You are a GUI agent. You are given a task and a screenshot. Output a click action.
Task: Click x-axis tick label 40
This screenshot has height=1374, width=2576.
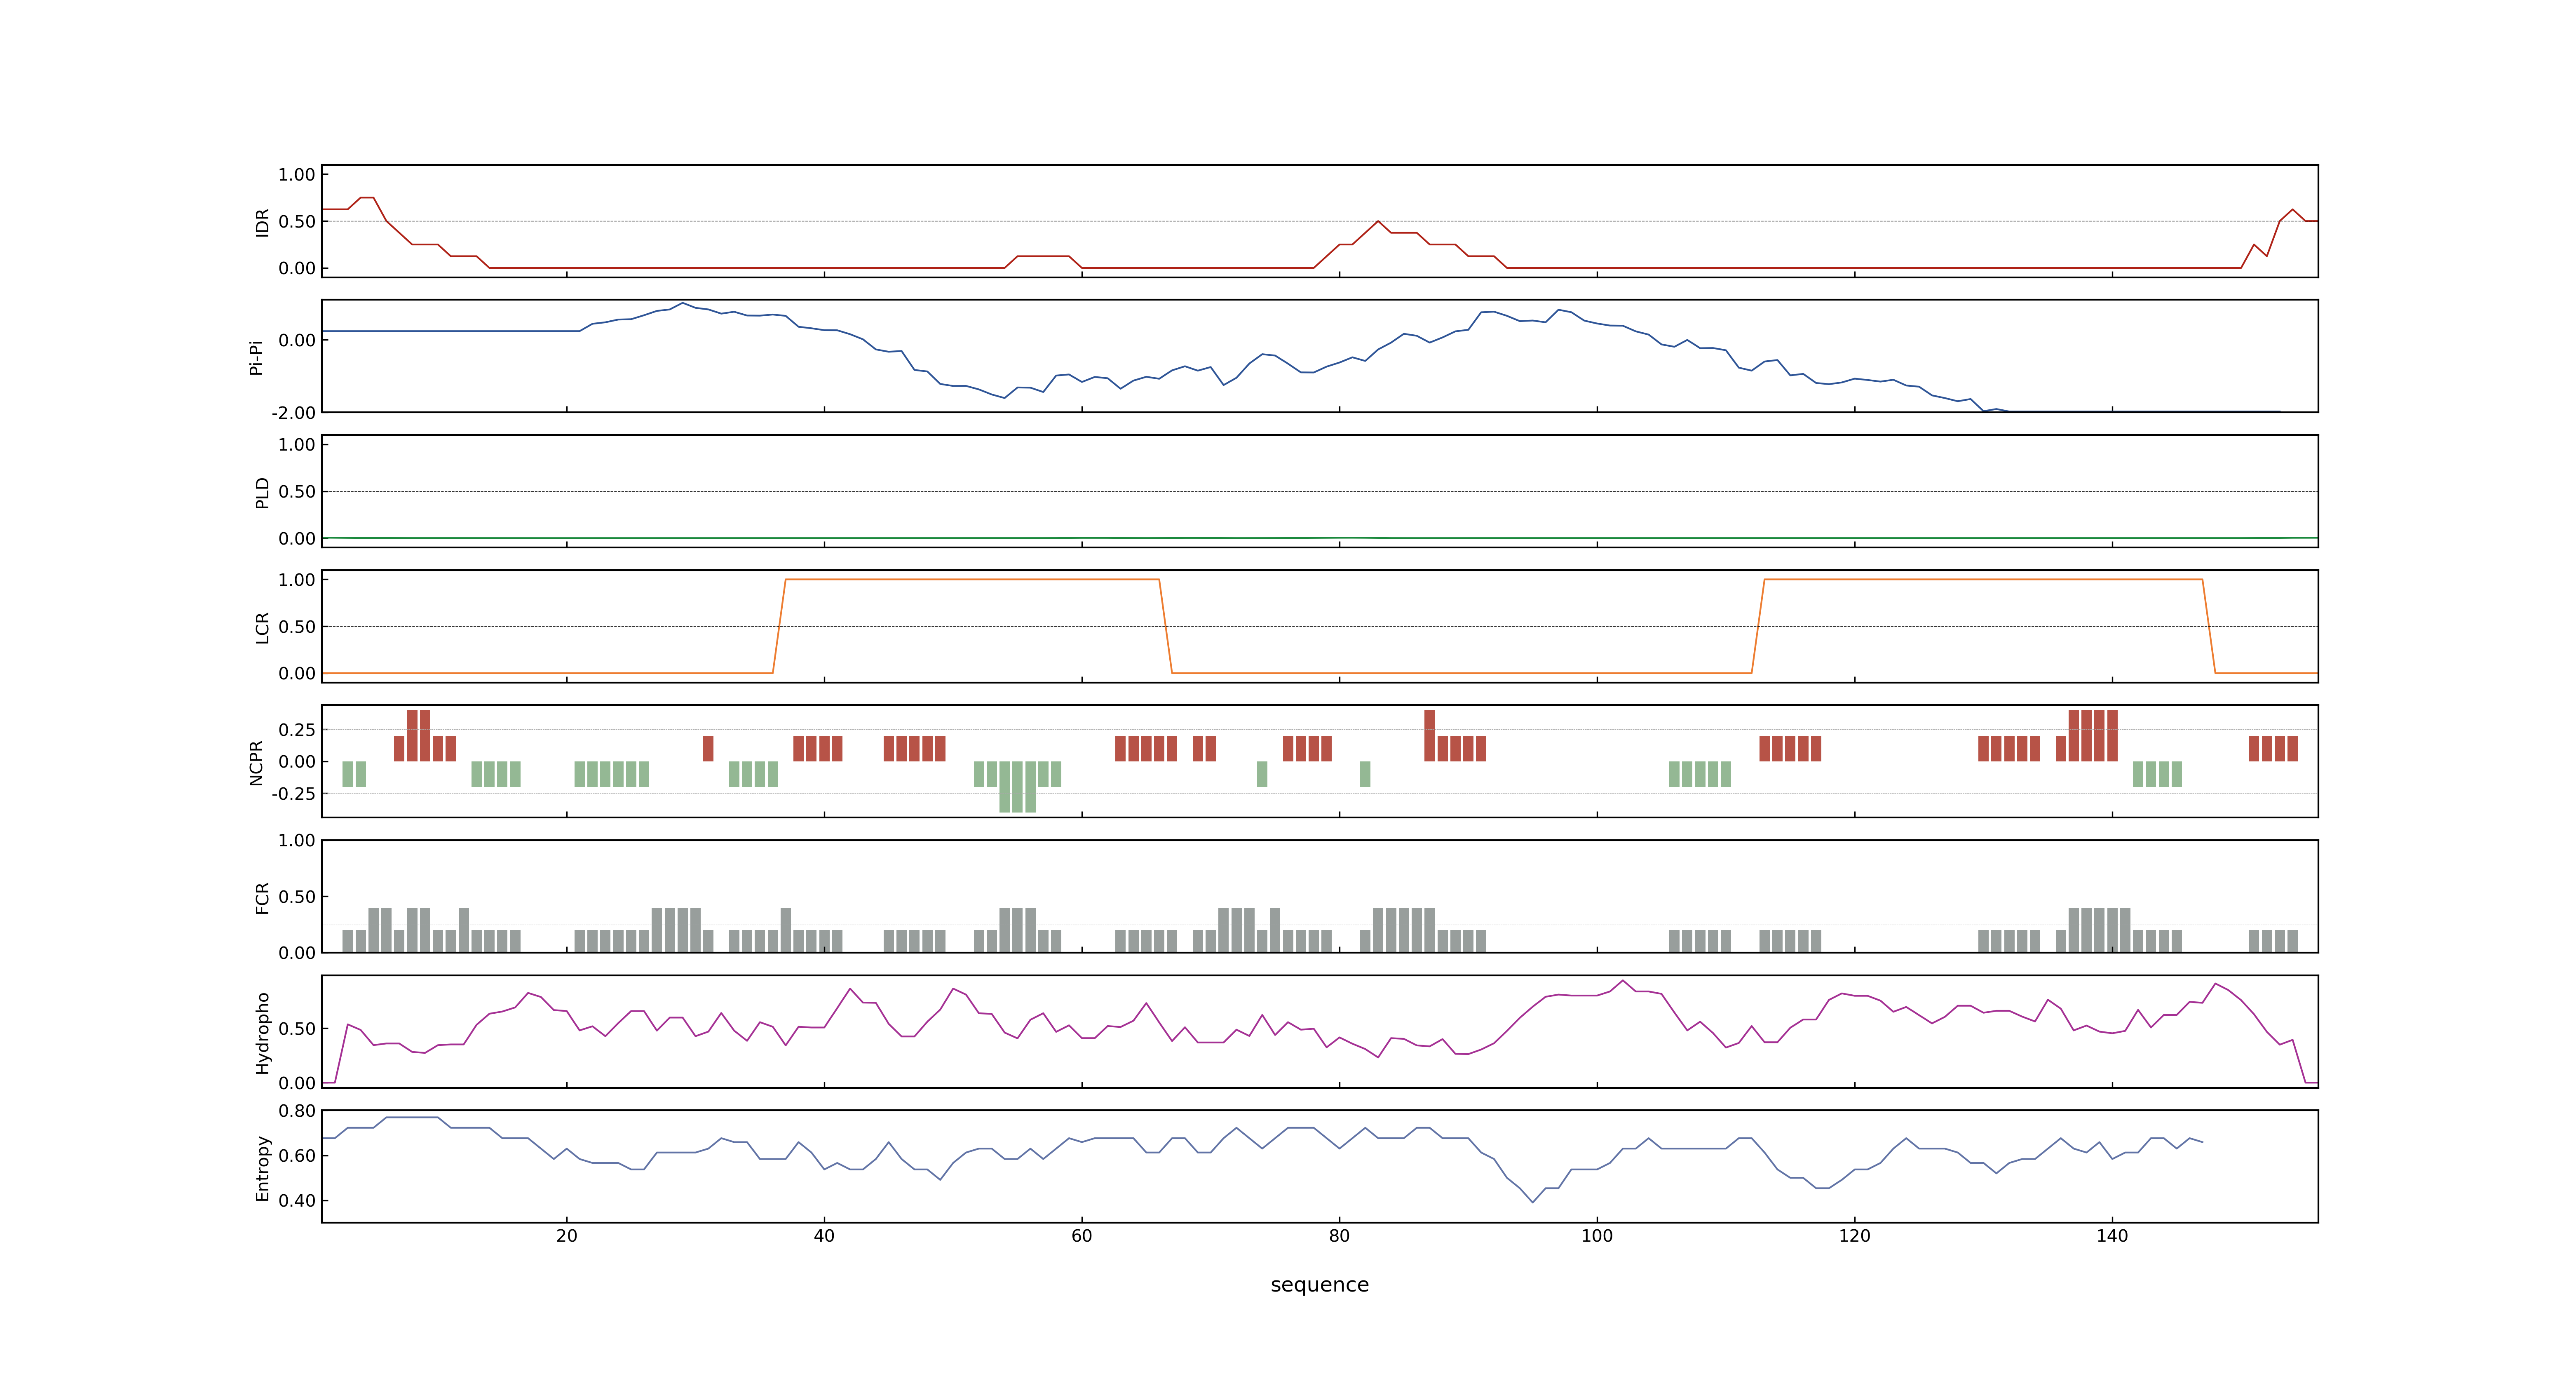[x=824, y=1235]
